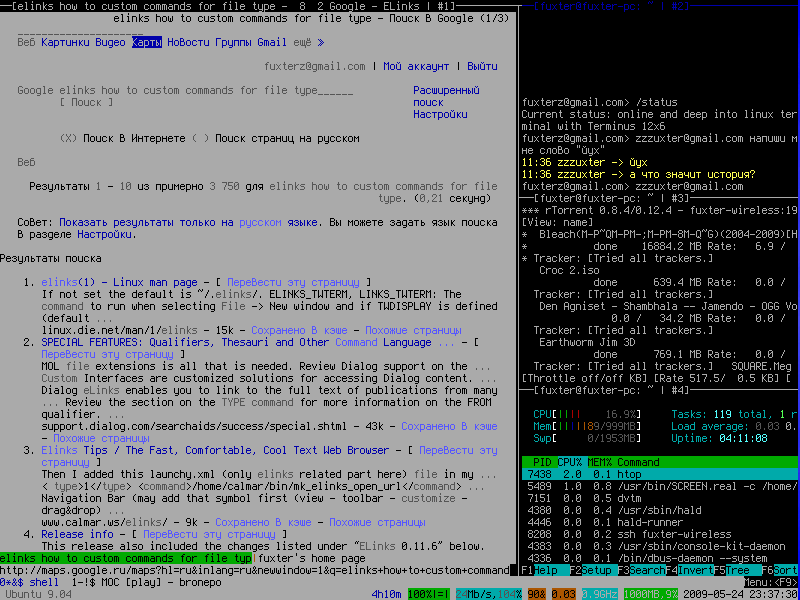Select the highlighted Карты link
Screen dimensions: 800x600
146,42
